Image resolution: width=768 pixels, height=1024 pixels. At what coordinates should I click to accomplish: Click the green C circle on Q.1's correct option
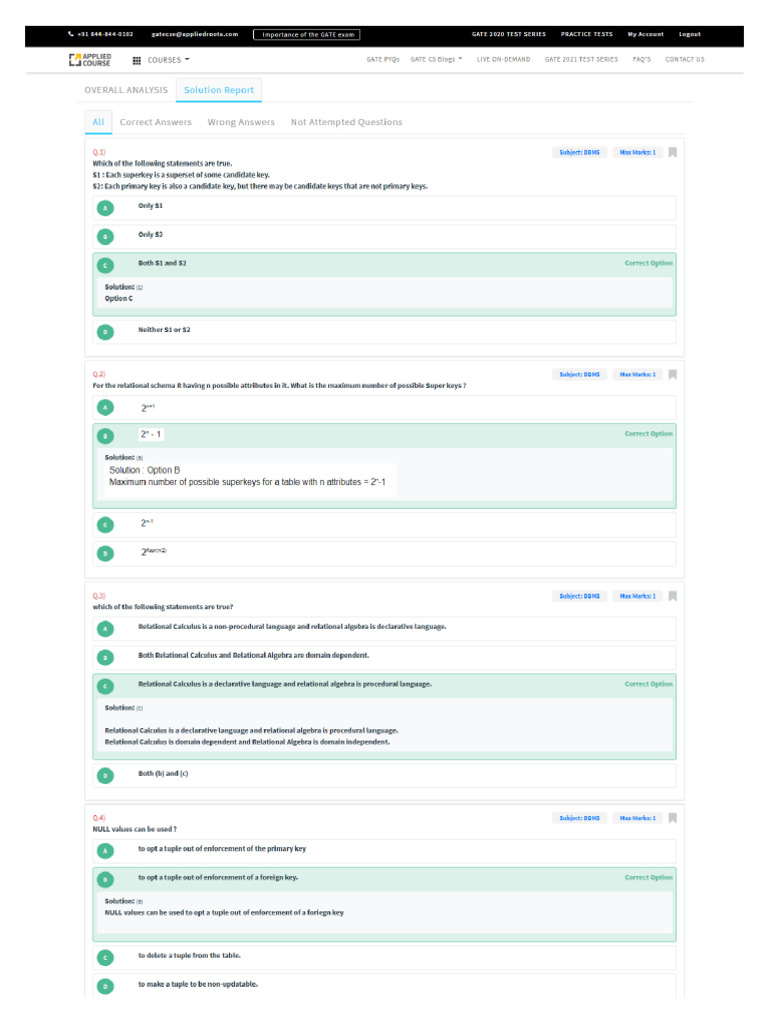[x=105, y=265]
